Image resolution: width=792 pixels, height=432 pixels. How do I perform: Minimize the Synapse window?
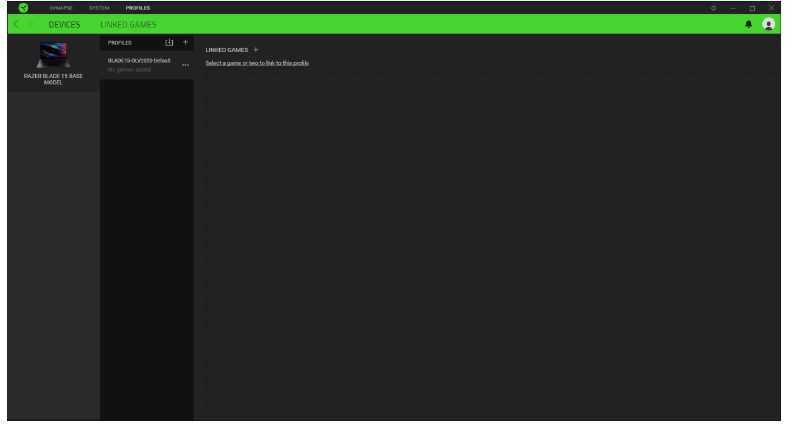point(732,8)
